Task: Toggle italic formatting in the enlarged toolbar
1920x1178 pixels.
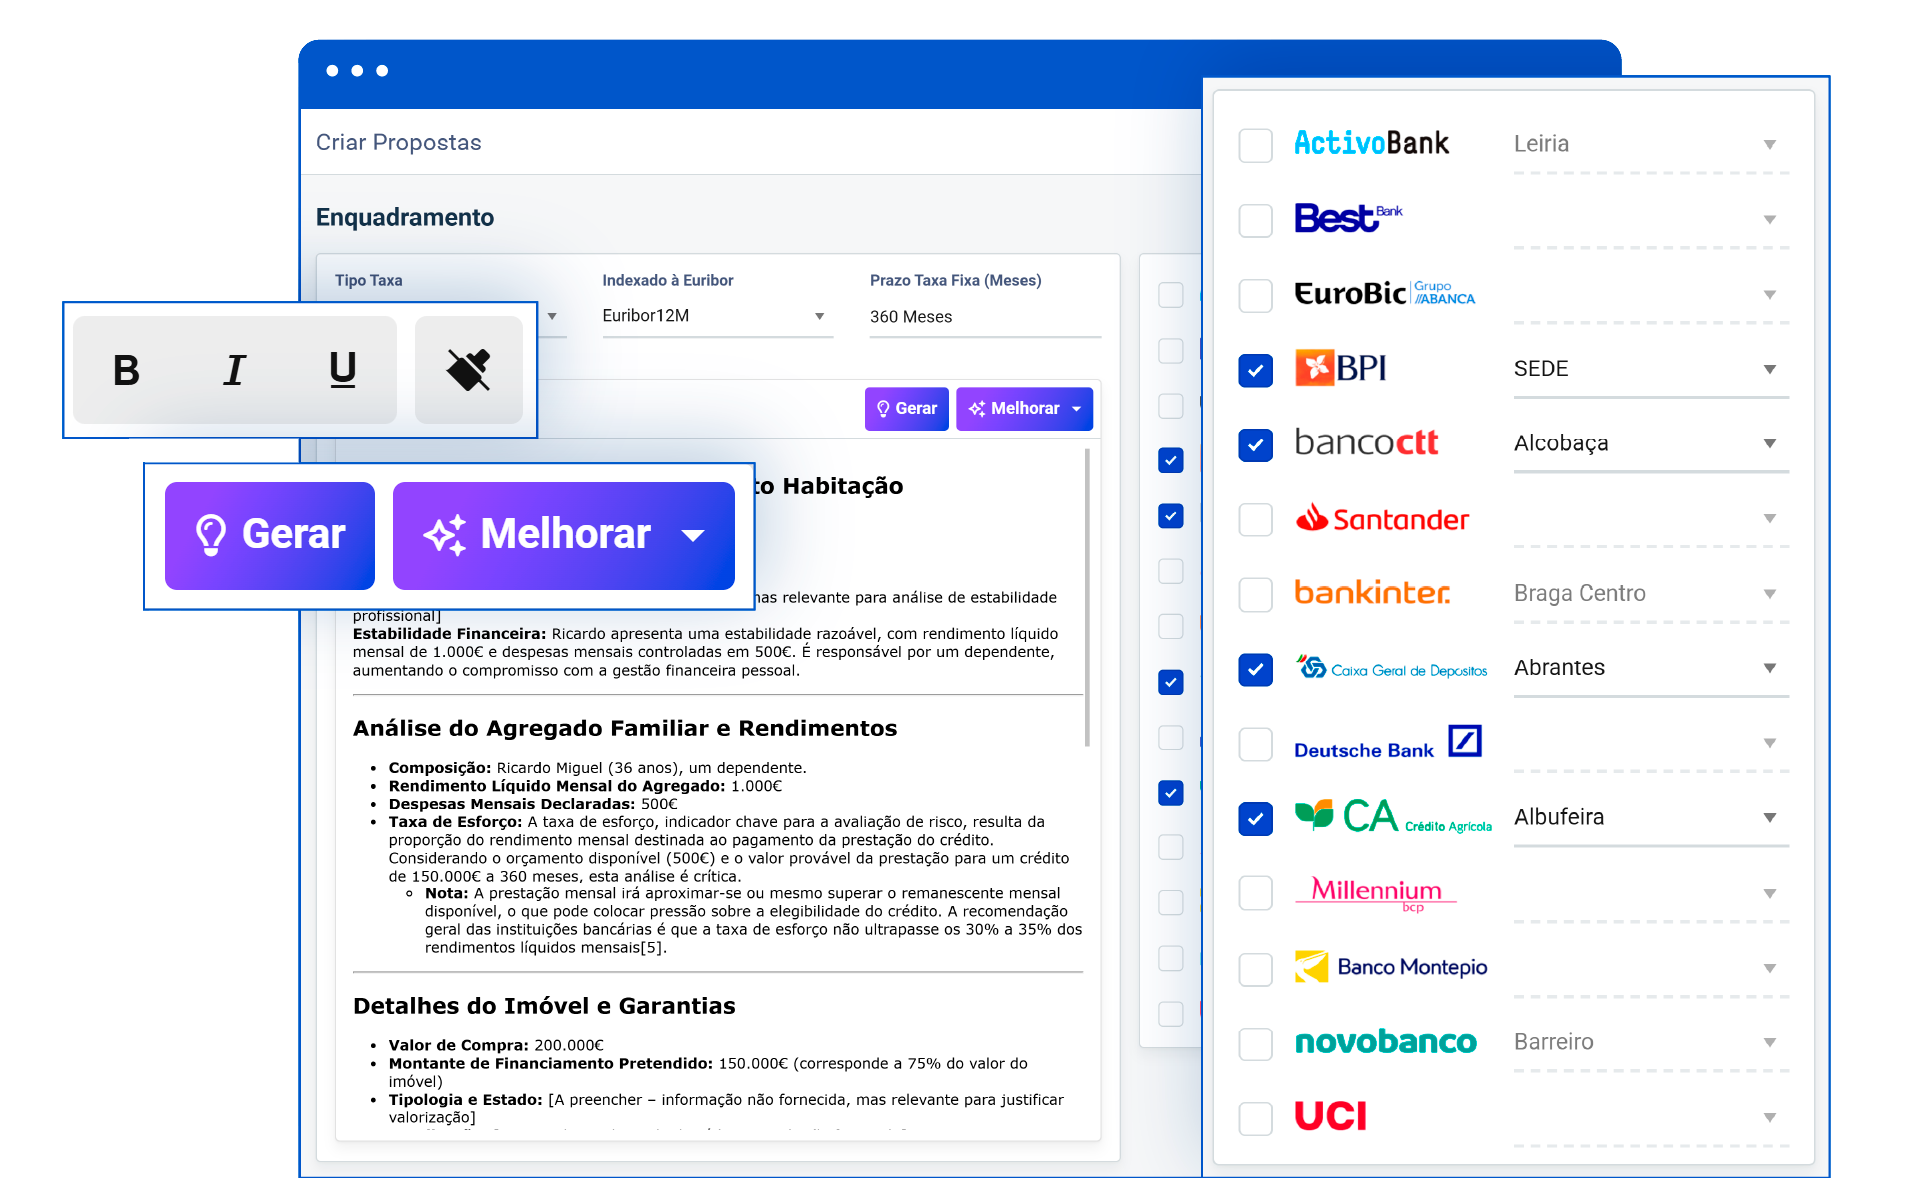Action: coord(235,370)
